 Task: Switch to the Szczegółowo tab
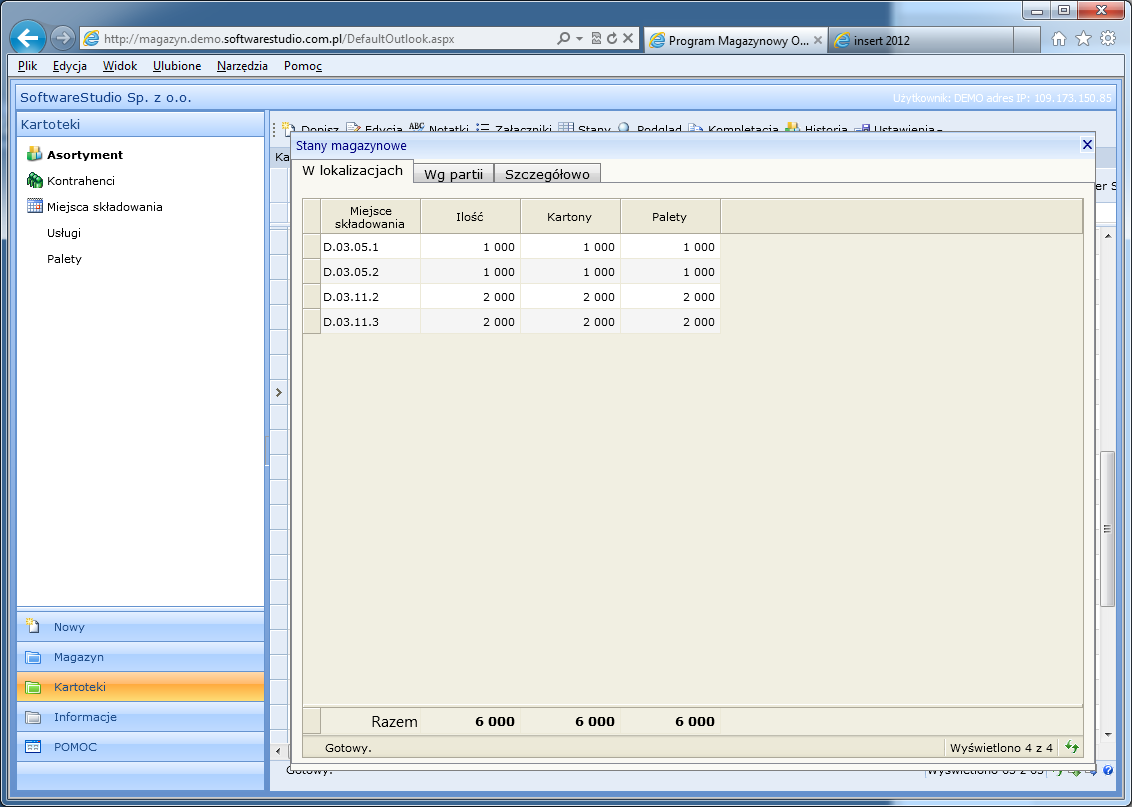click(547, 174)
